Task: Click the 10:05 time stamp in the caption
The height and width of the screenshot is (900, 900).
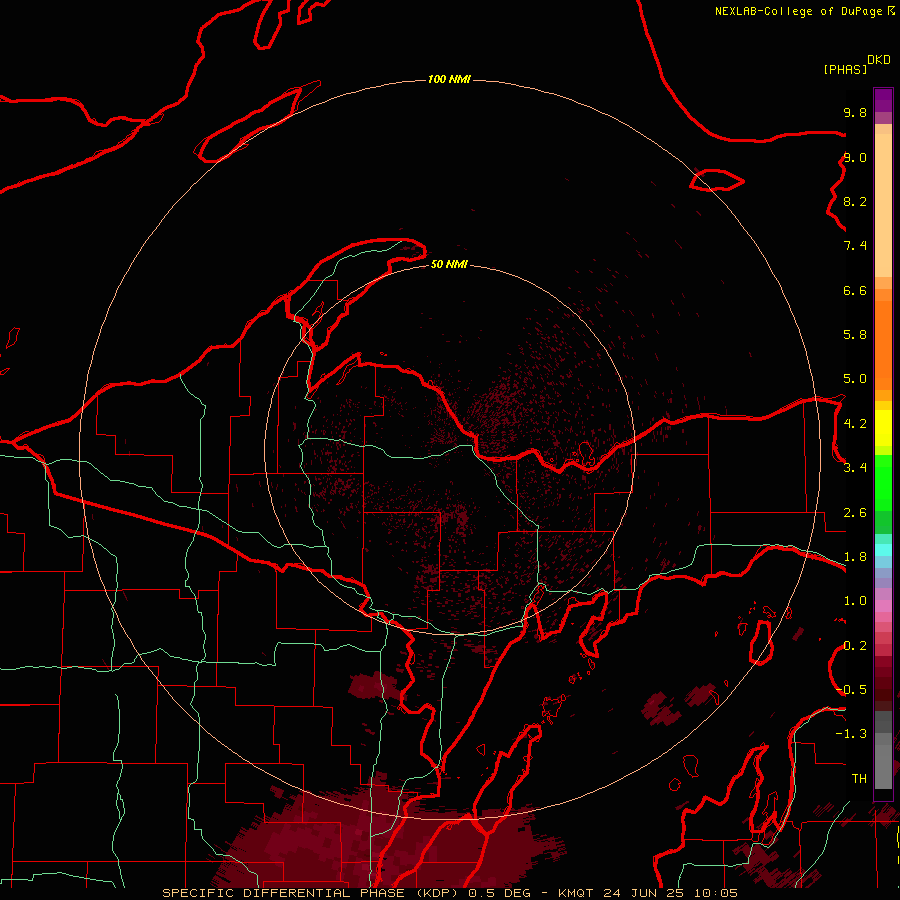Action: click(x=716, y=893)
